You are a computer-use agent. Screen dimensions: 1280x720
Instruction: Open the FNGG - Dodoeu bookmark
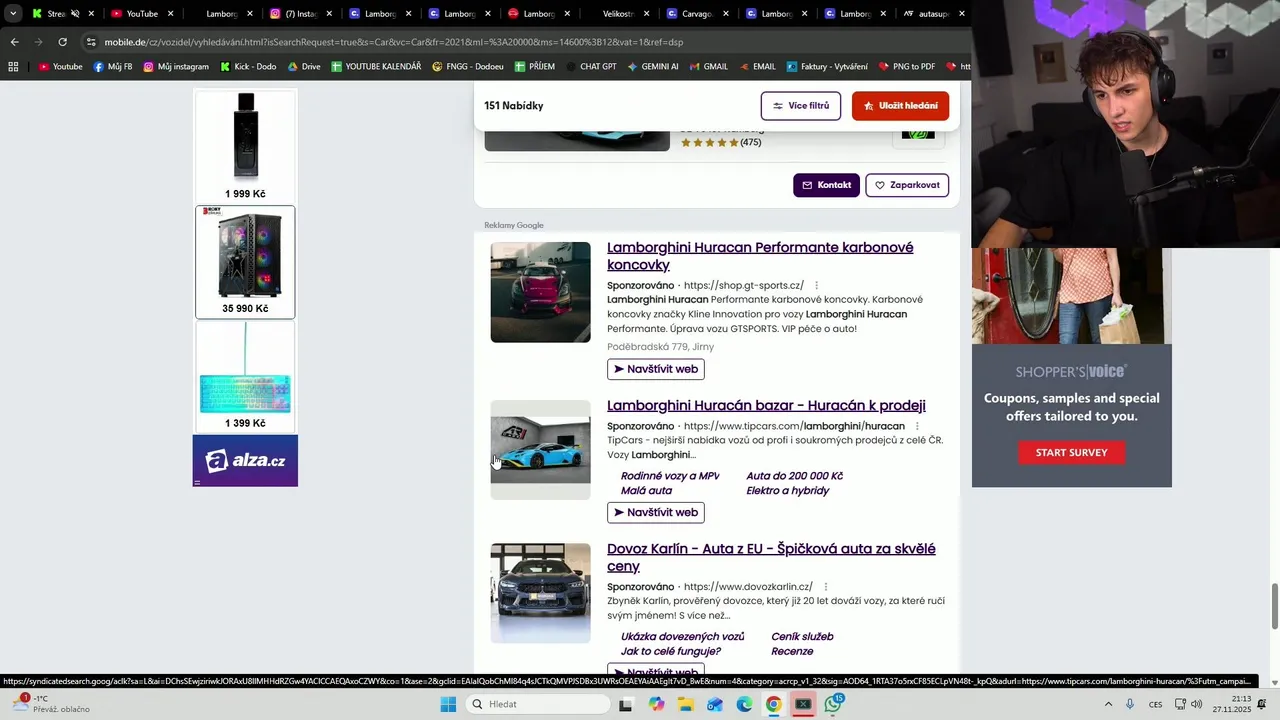click(468, 67)
